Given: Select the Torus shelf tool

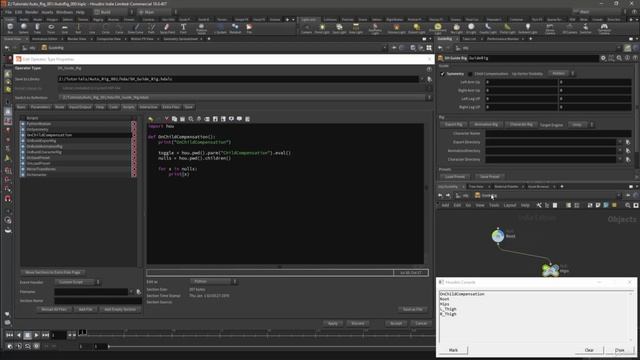Looking at the screenshot, I should coord(51,28).
